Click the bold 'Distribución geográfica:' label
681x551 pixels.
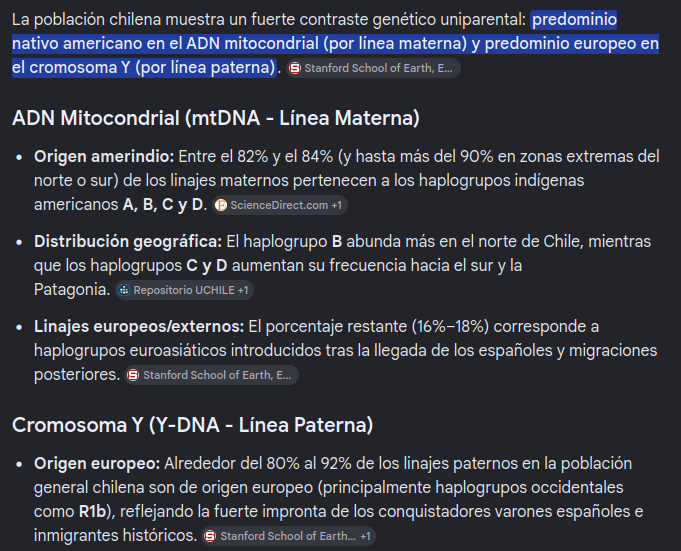[128, 242]
